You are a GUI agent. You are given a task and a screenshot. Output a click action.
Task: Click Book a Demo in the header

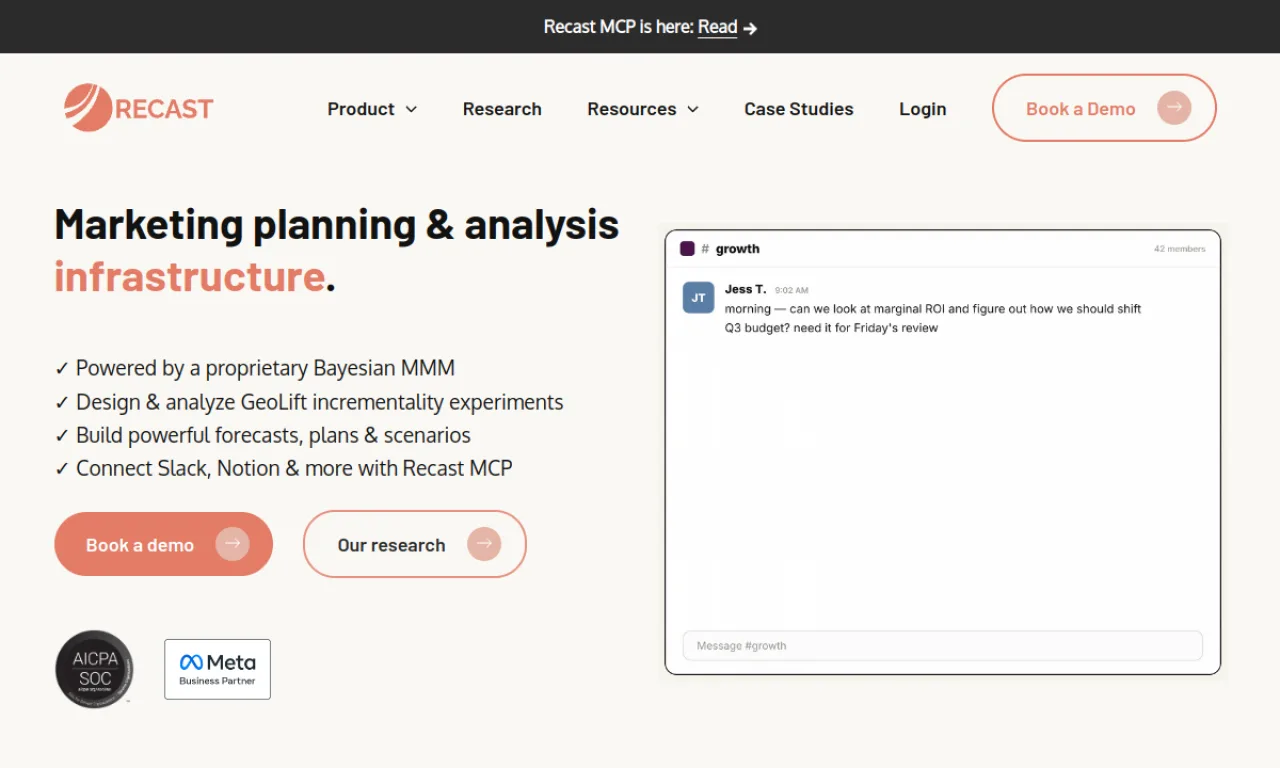[1104, 108]
